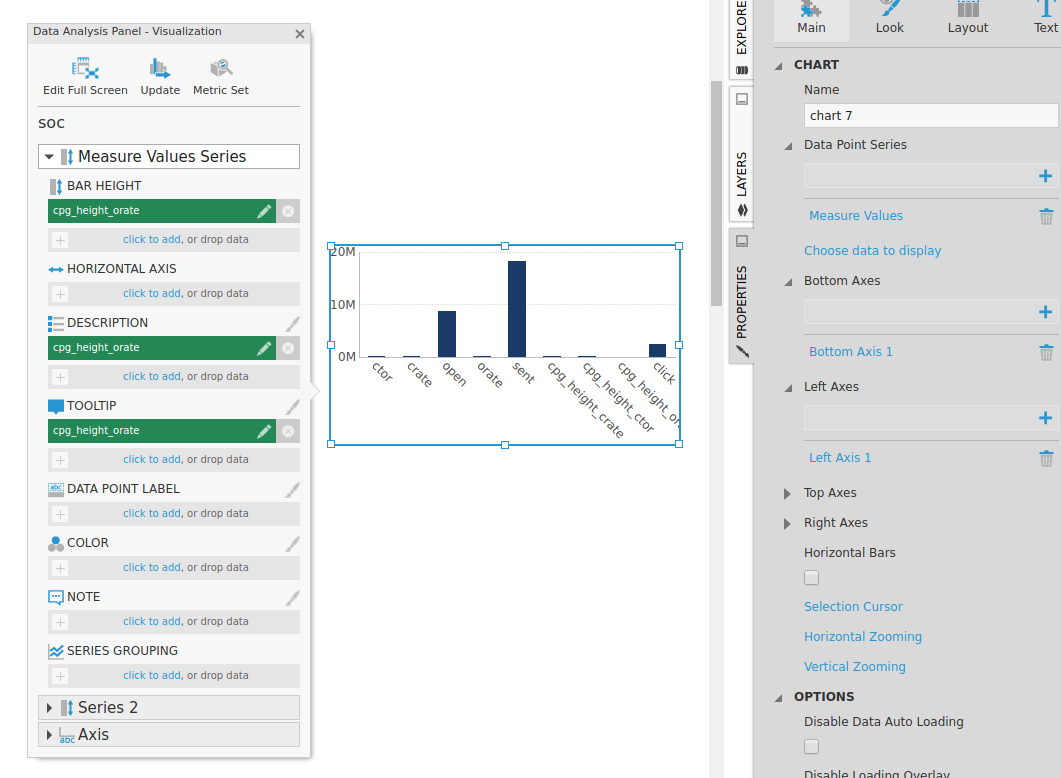Expand the Series 2 section

point(49,708)
